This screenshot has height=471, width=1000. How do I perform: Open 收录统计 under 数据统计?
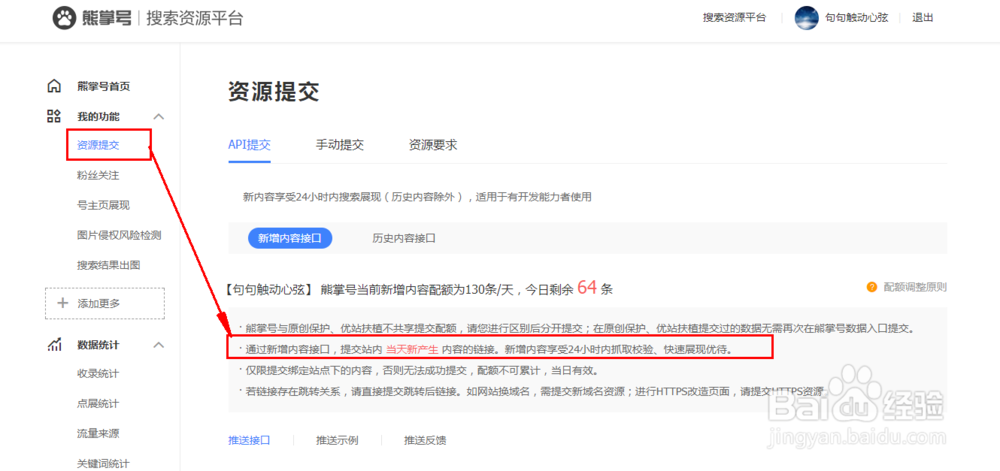click(98, 373)
